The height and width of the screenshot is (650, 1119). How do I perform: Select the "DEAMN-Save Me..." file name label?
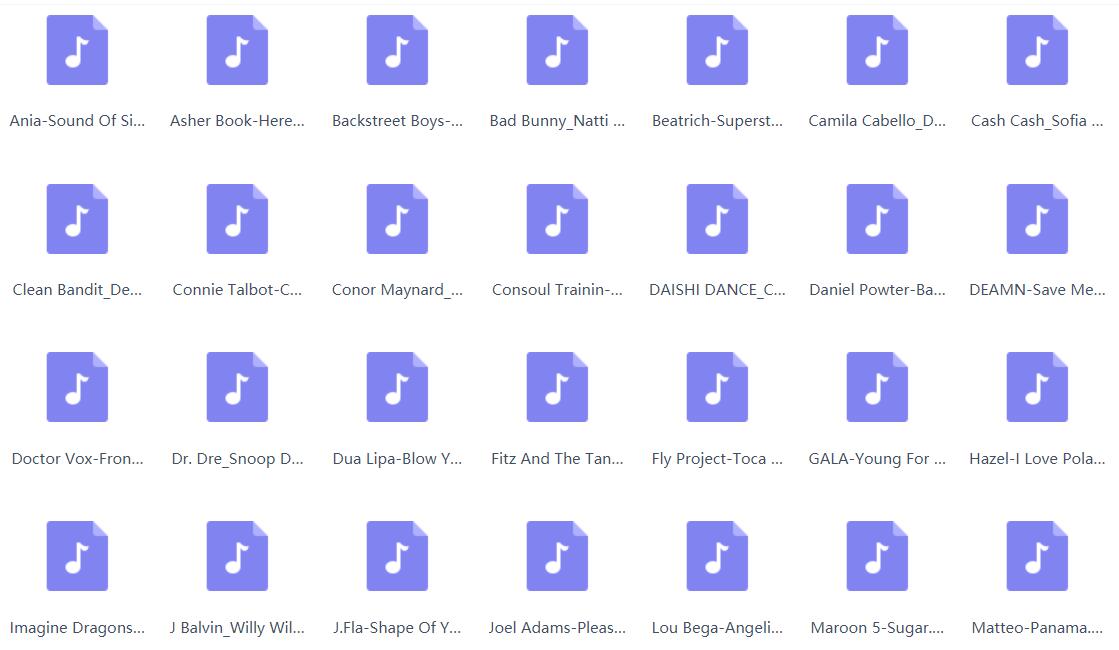1037,290
